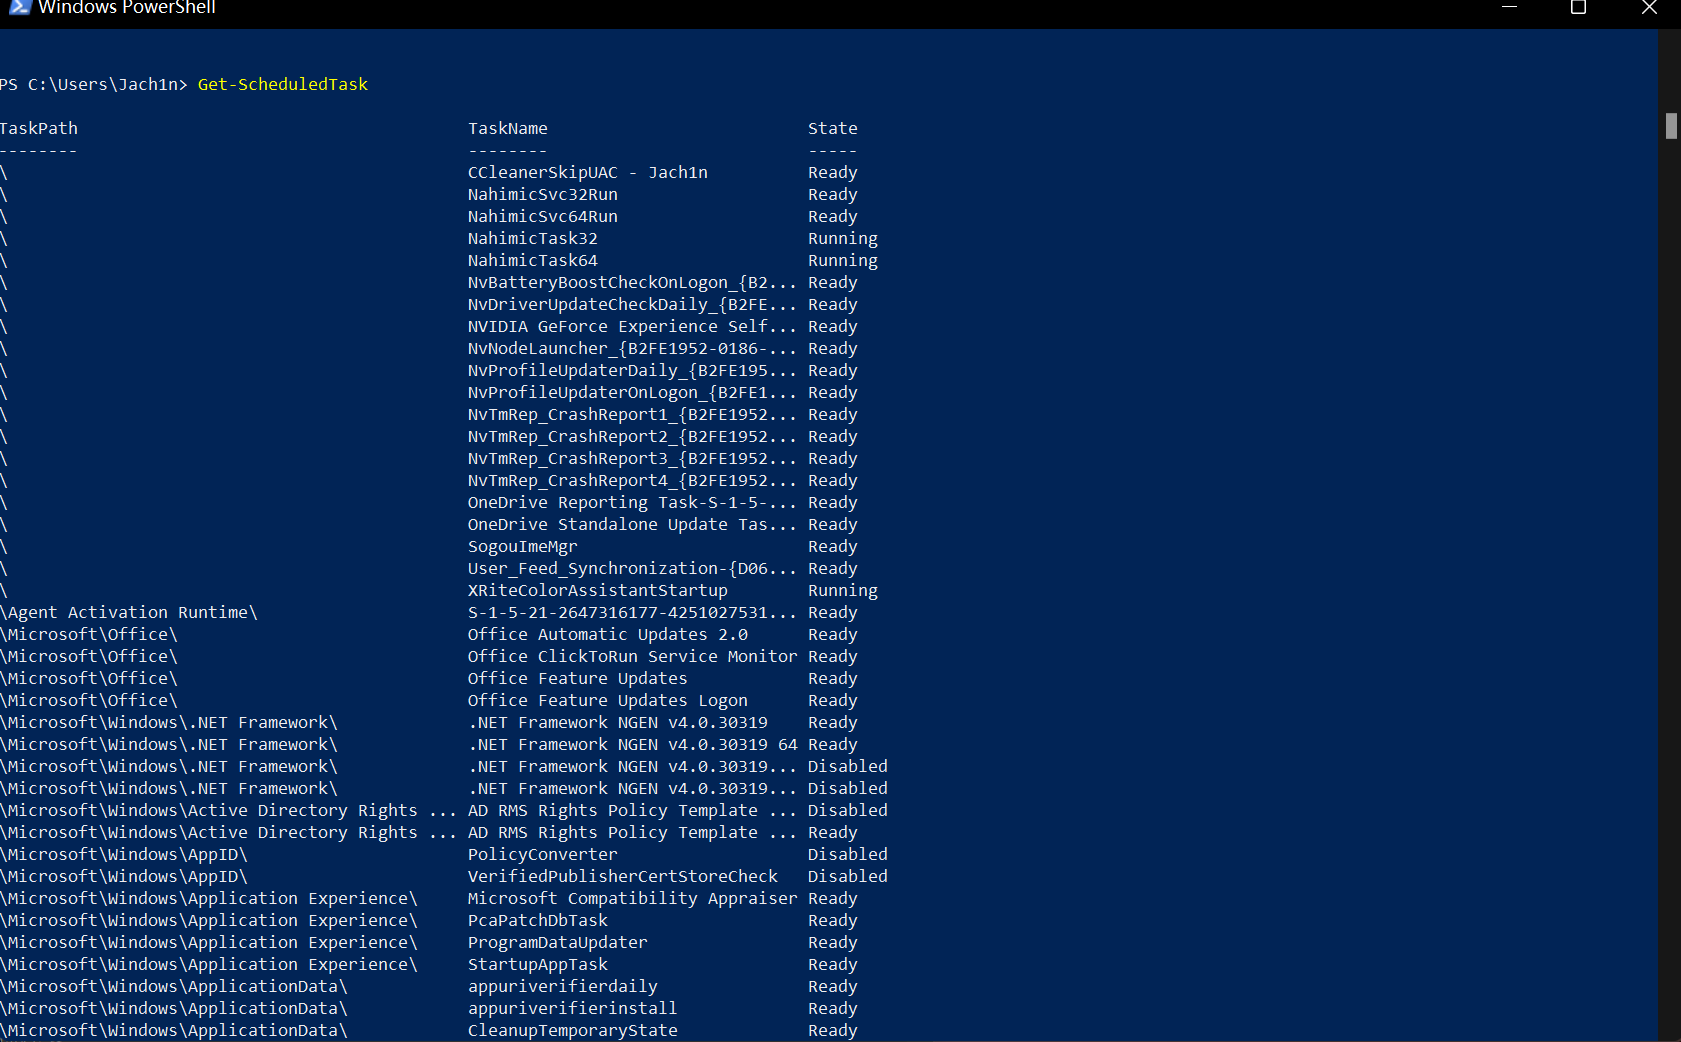Viewport: 1681px width, 1042px height.
Task: Select the NvDriverUpdateCheckDaily task name
Action: pyautogui.click(x=633, y=304)
